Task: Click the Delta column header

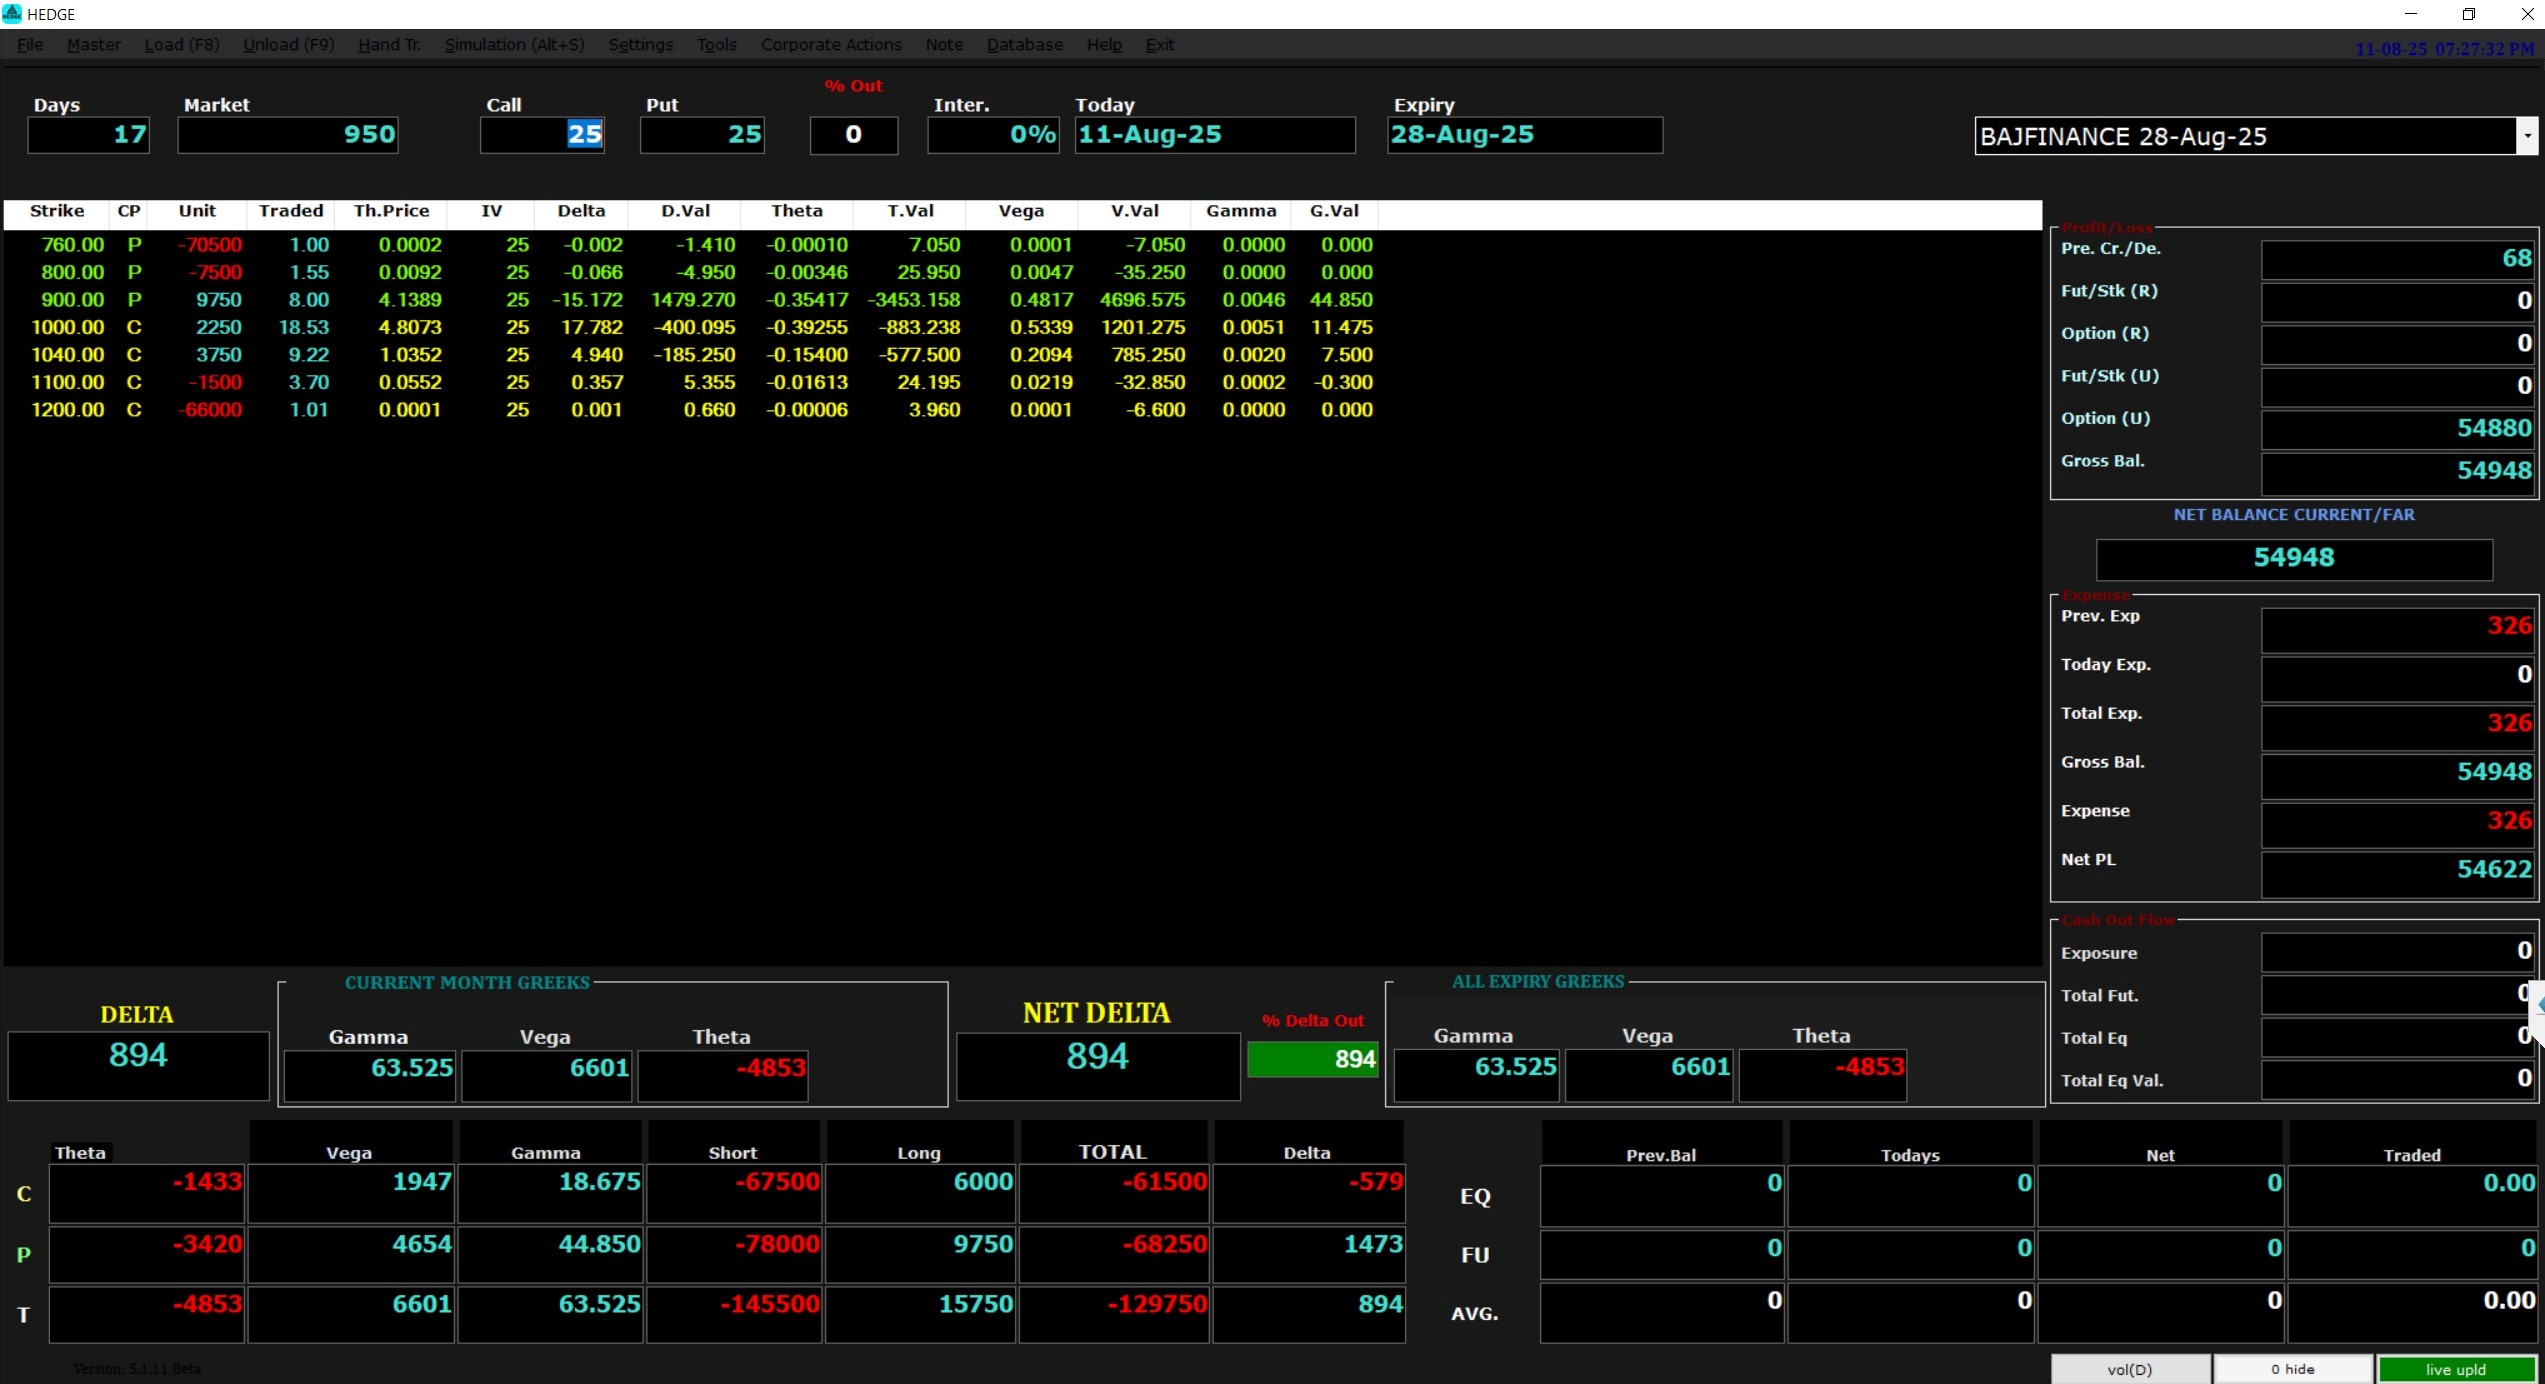Action: 581,211
